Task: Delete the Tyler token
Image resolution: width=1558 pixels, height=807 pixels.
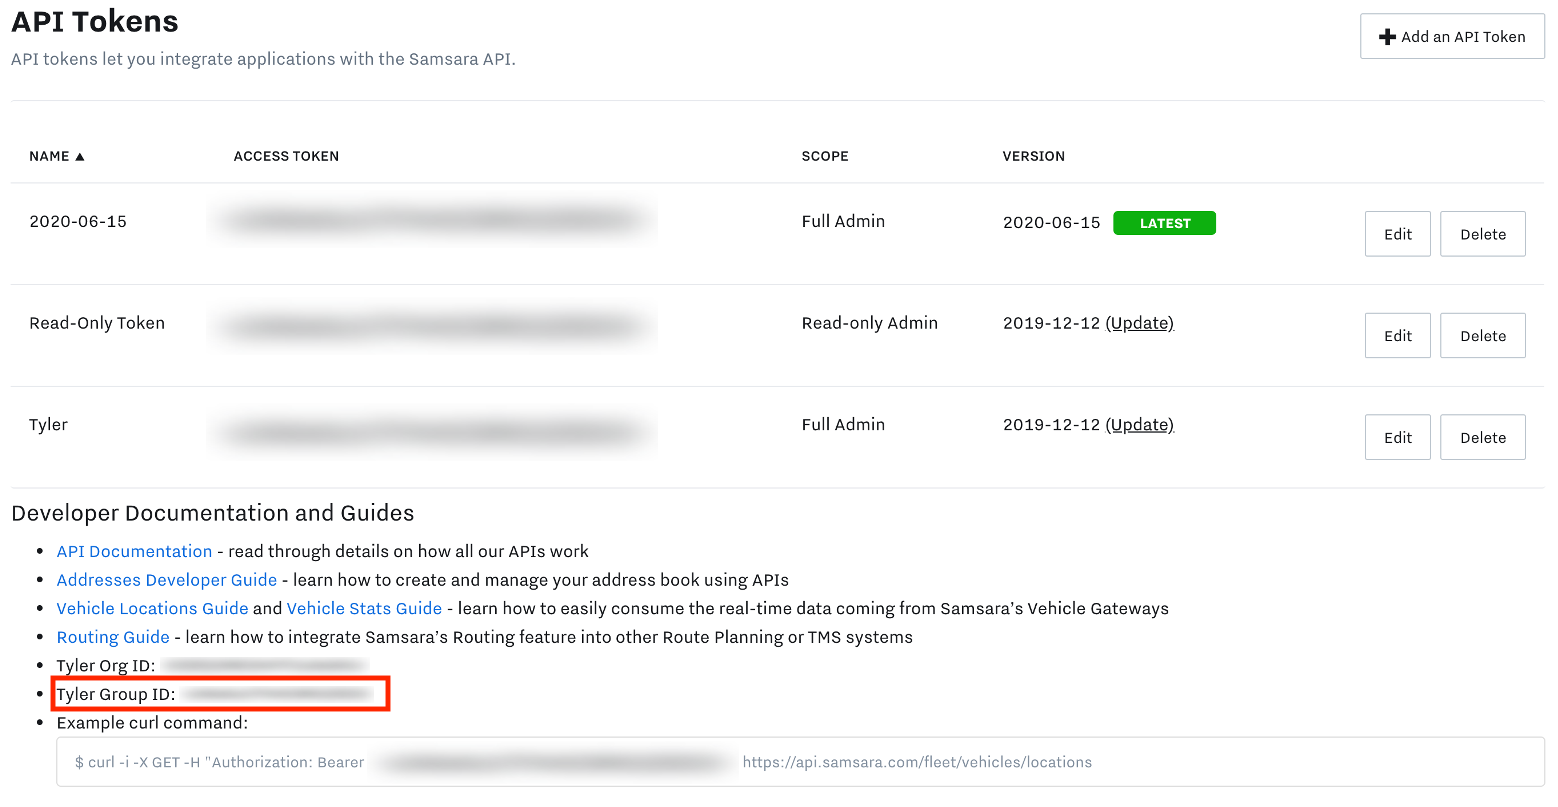Action: coord(1482,437)
